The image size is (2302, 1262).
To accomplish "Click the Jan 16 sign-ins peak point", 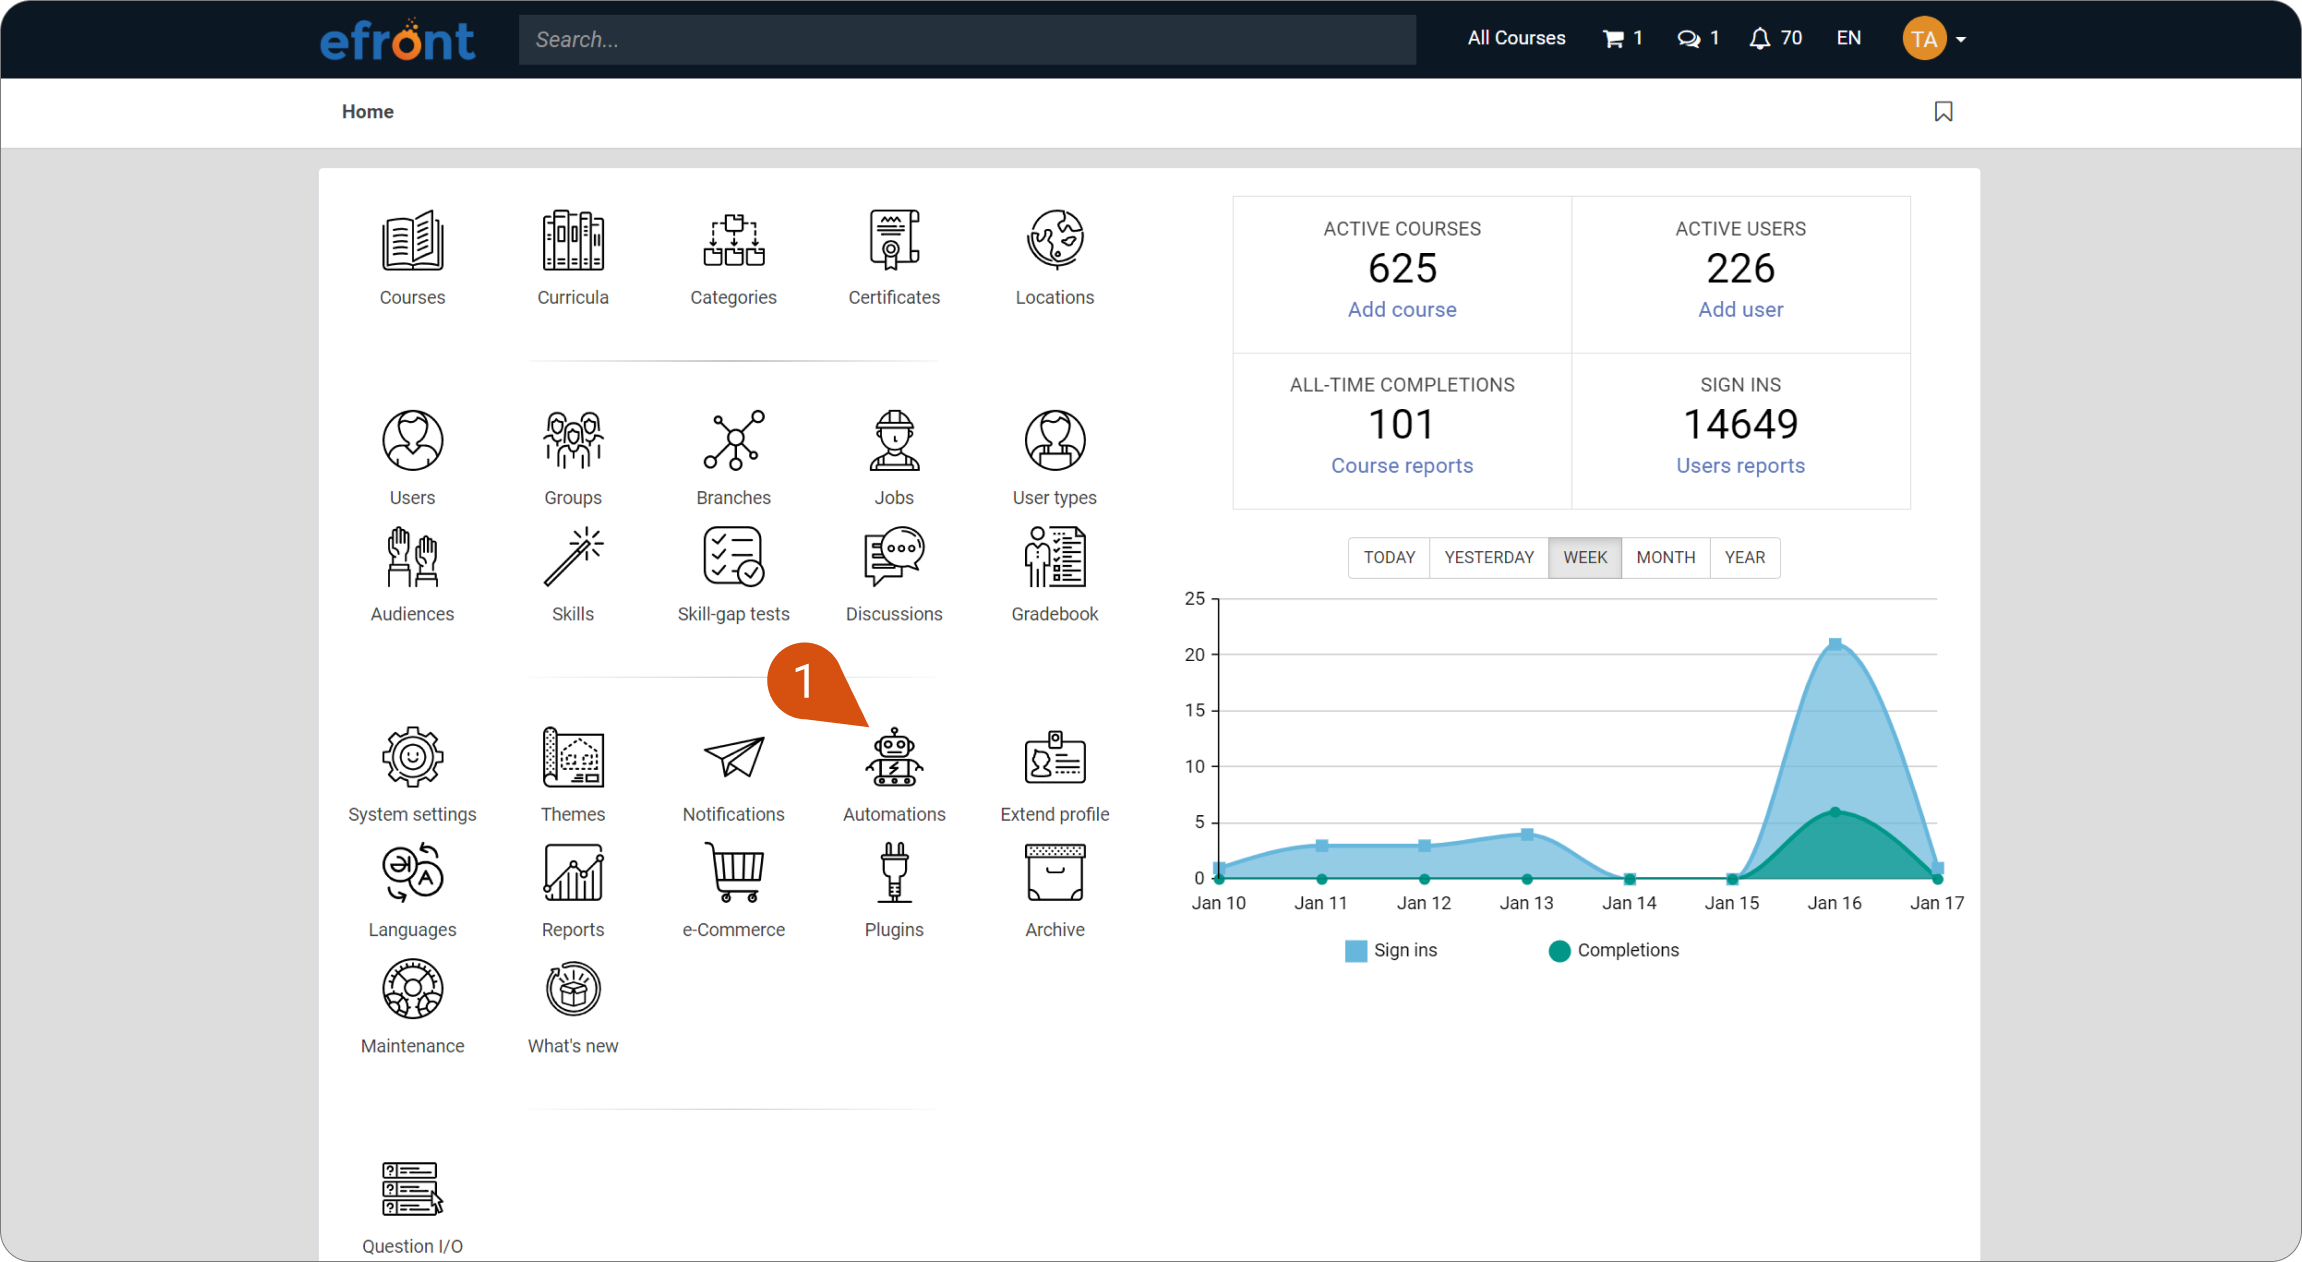I will [x=1835, y=644].
